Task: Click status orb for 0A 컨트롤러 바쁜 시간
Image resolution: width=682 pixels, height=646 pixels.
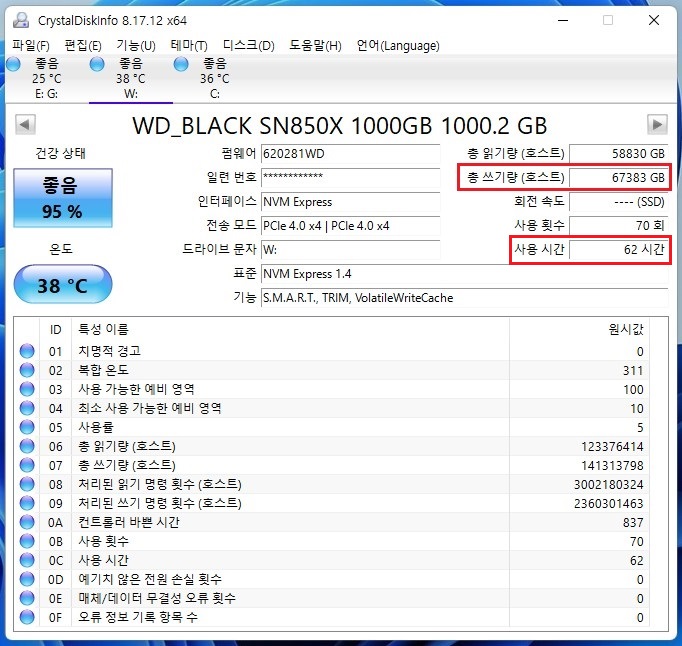Action: pos(27,522)
